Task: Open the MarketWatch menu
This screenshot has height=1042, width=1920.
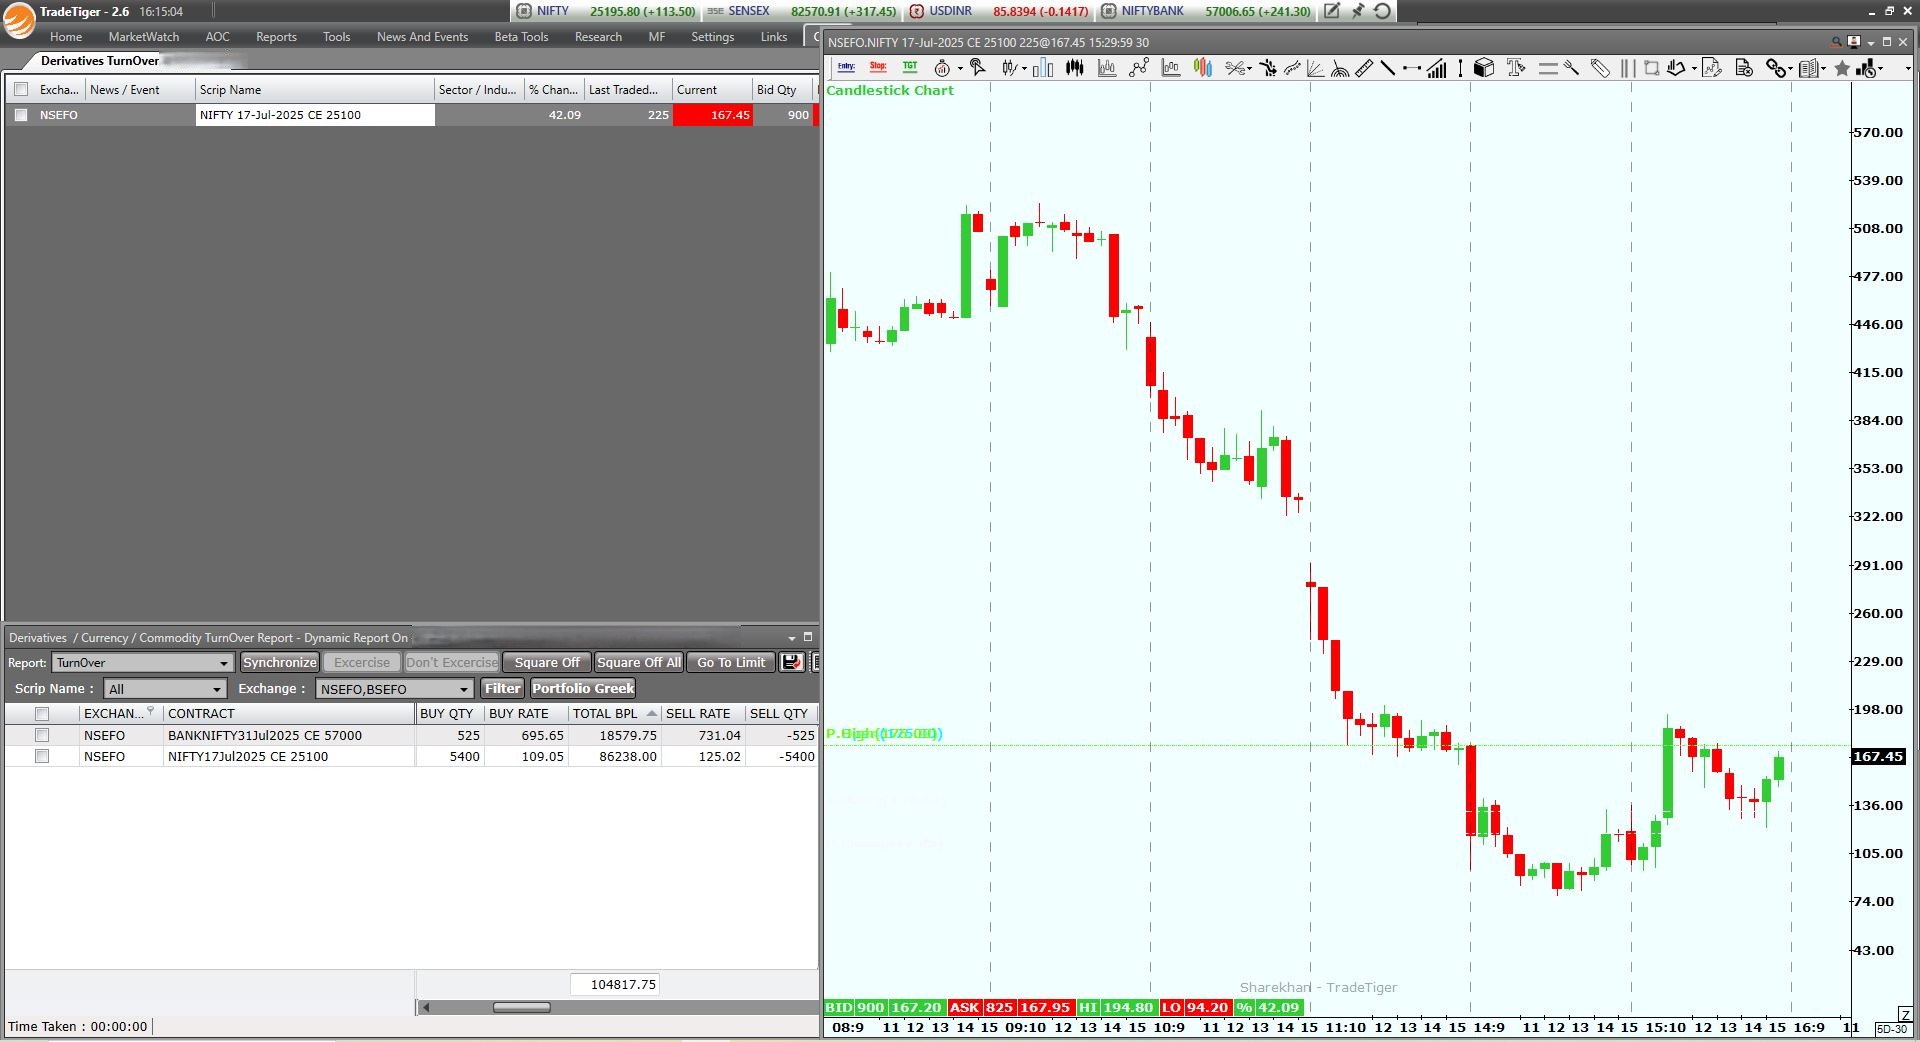Action: click(x=144, y=37)
